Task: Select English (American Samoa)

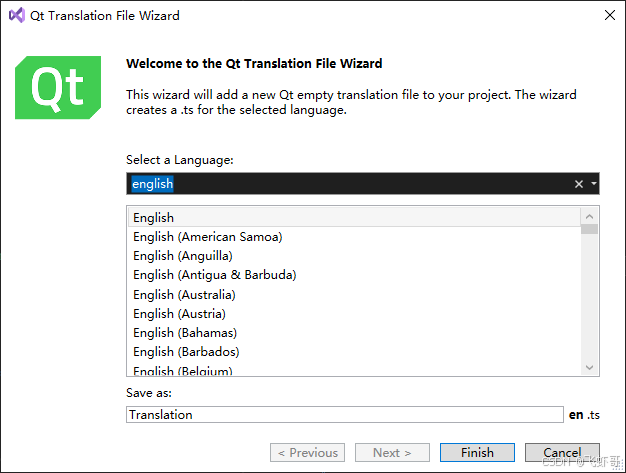Action: [354, 237]
